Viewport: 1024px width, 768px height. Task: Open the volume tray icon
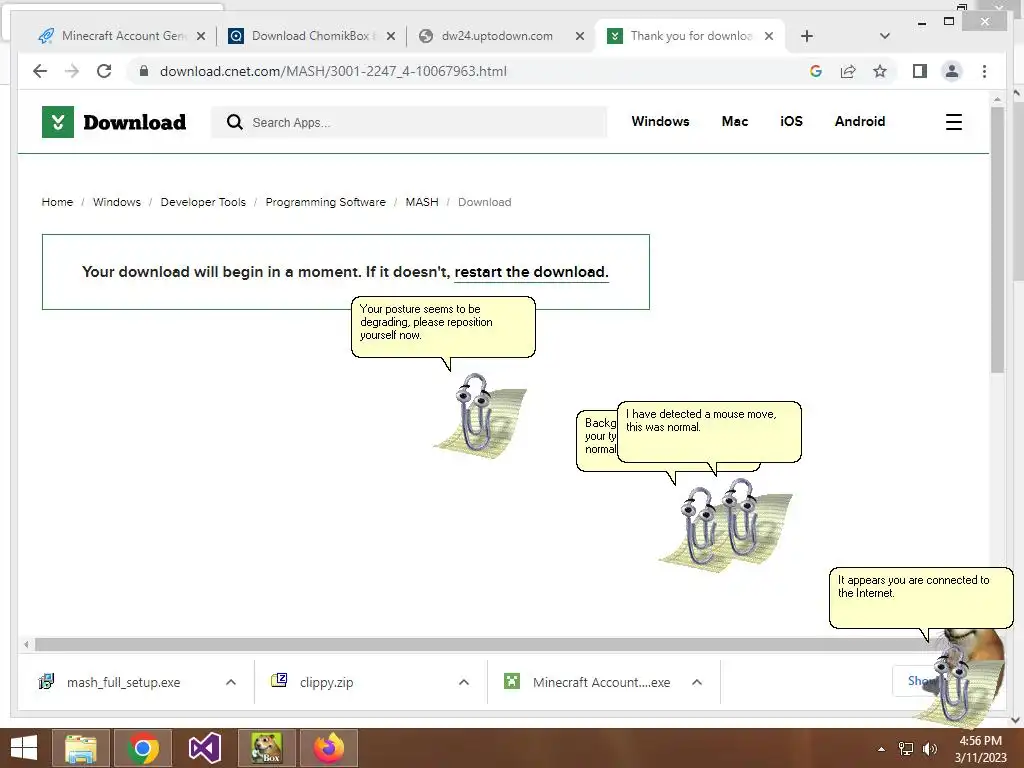929,749
